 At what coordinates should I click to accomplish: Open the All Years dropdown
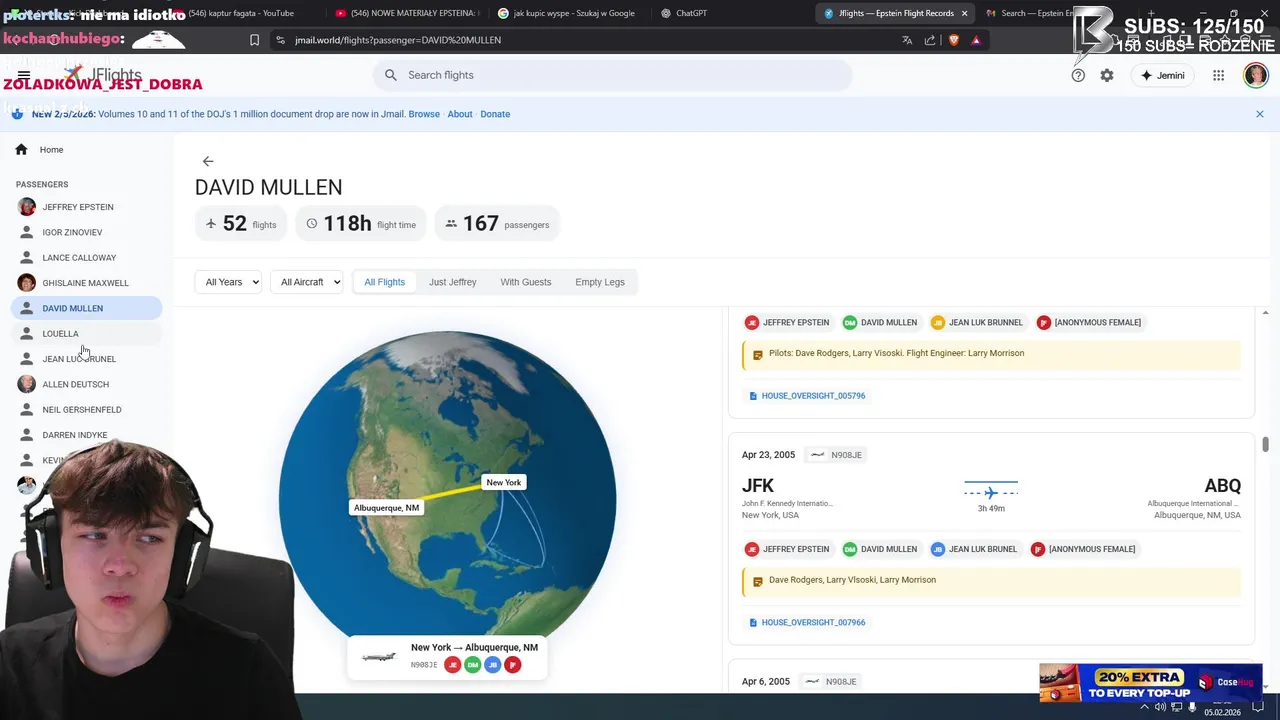pyautogui.click(x=228, y=282)
